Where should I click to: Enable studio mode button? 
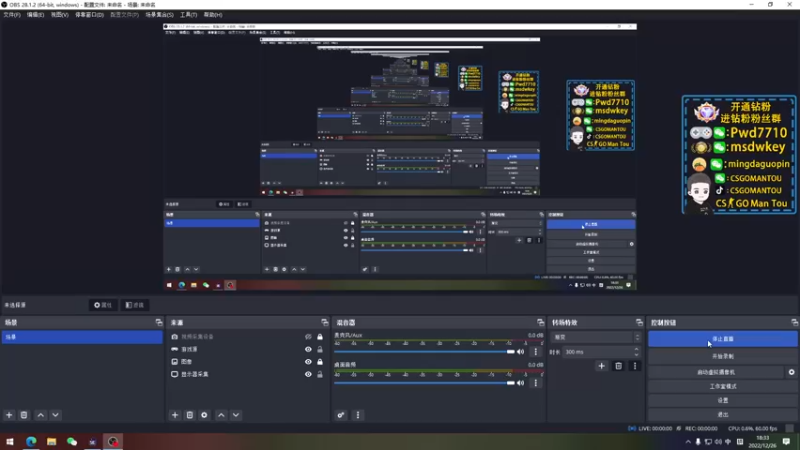click(722, 386)
